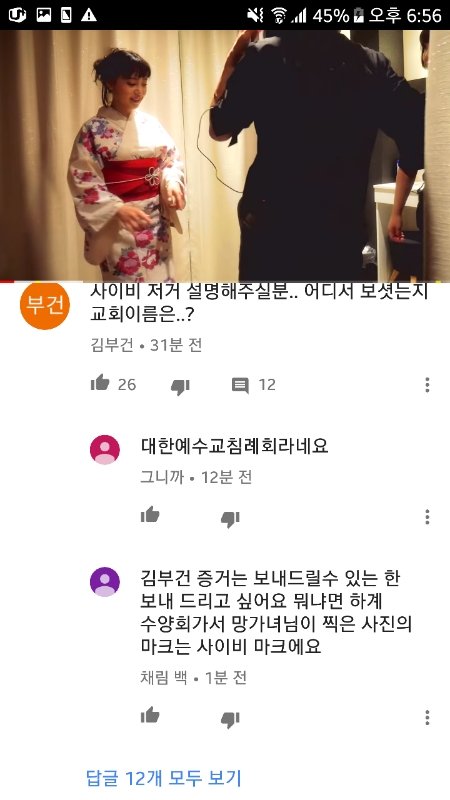Tap the purple avatar of 채림 백
The width and height of the screenshot is (450, 800).
point(105,582)
